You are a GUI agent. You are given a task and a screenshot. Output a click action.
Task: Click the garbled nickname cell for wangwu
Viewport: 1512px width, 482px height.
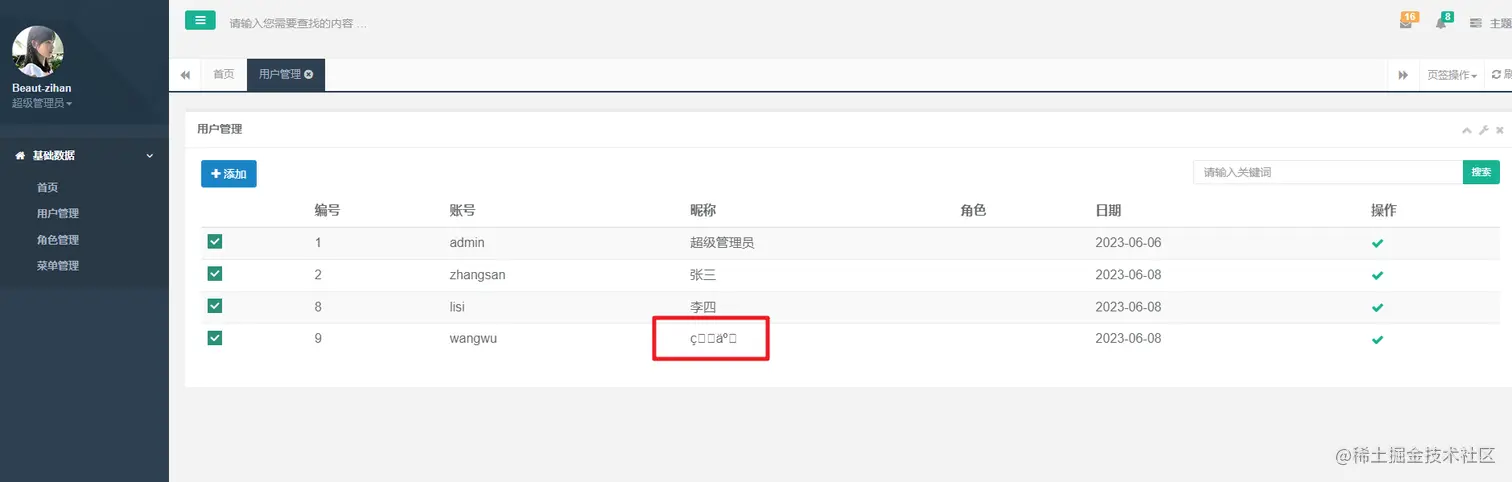point(713,338)
